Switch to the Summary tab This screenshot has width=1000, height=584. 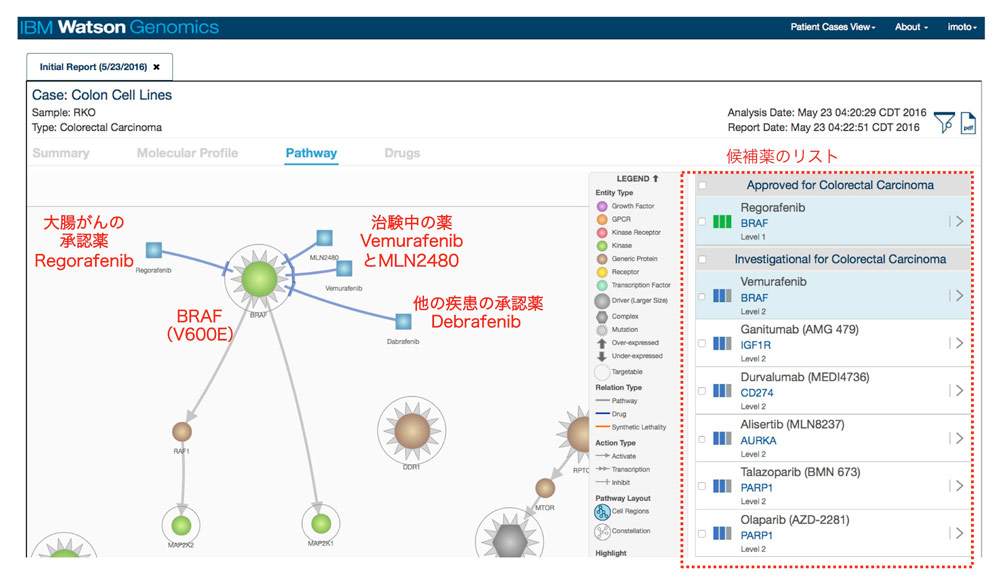tap(61, 153)
